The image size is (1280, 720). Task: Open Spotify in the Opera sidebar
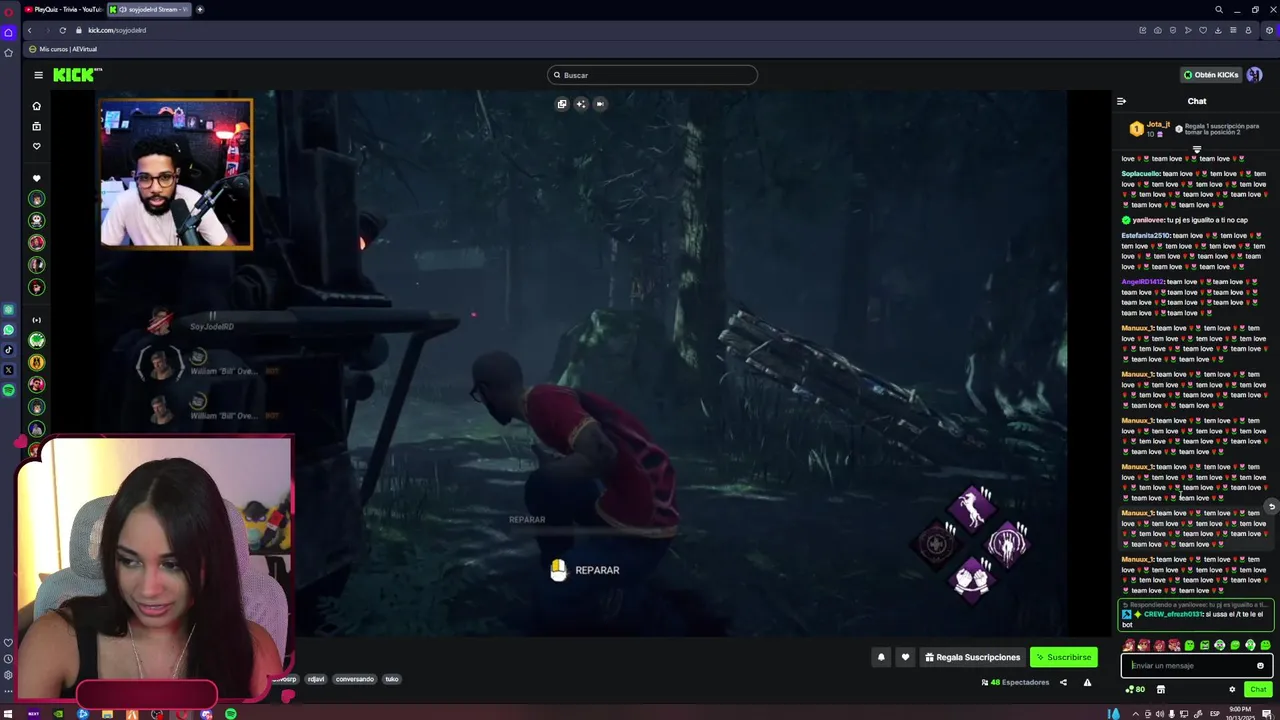click(9, 390)
